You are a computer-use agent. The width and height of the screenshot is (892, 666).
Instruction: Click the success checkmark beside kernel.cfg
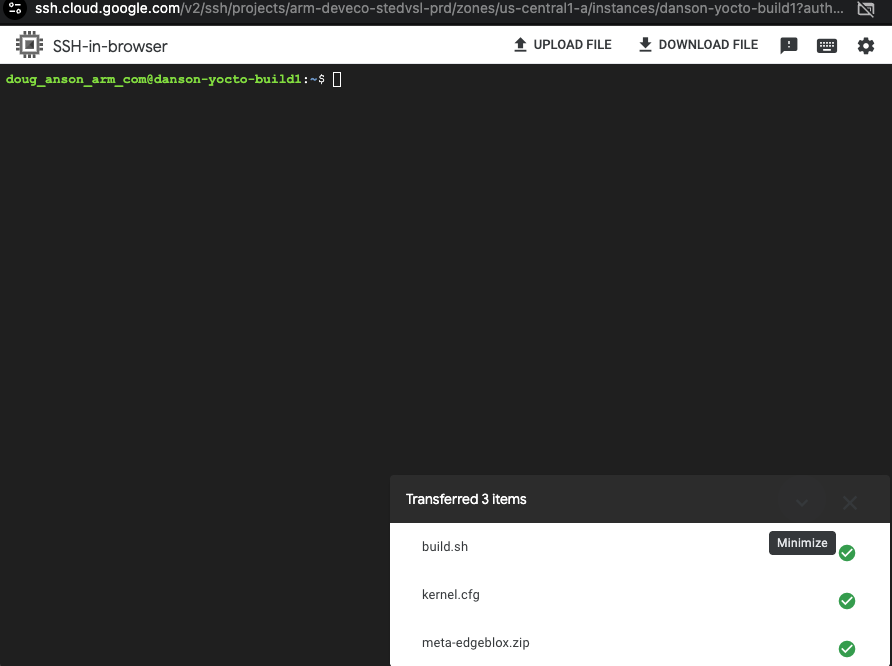pos(847,601)
